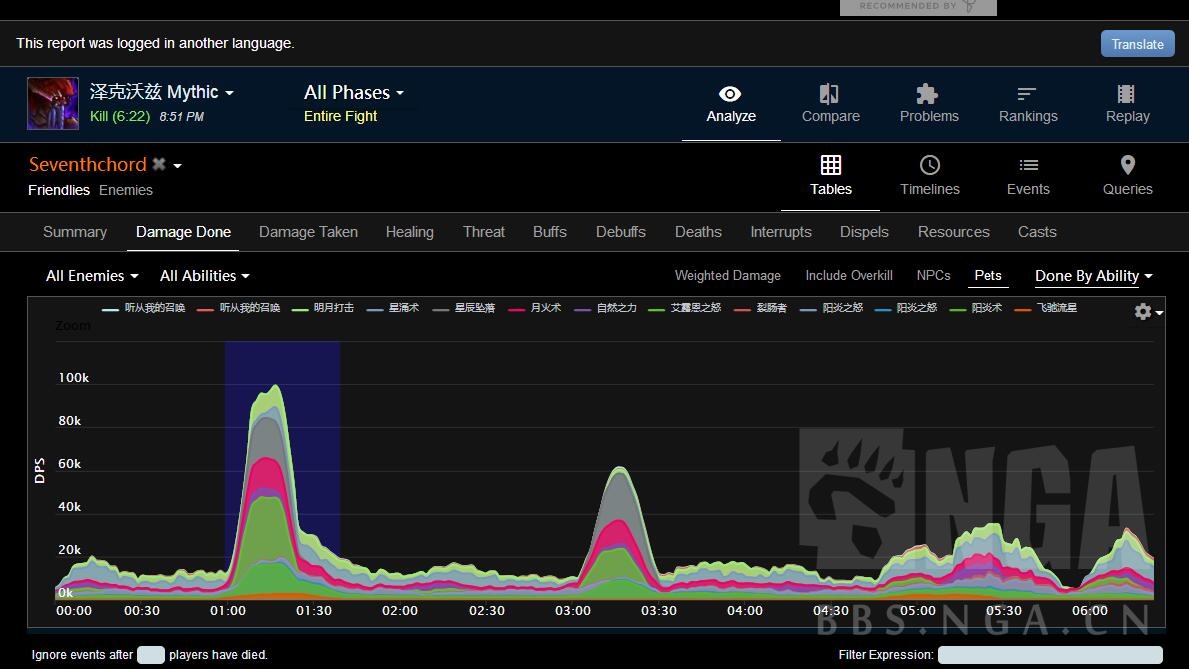
Task: Expand the 泽克沃兹 Mythic fight dropdown
Action: (x=162, y=93)
